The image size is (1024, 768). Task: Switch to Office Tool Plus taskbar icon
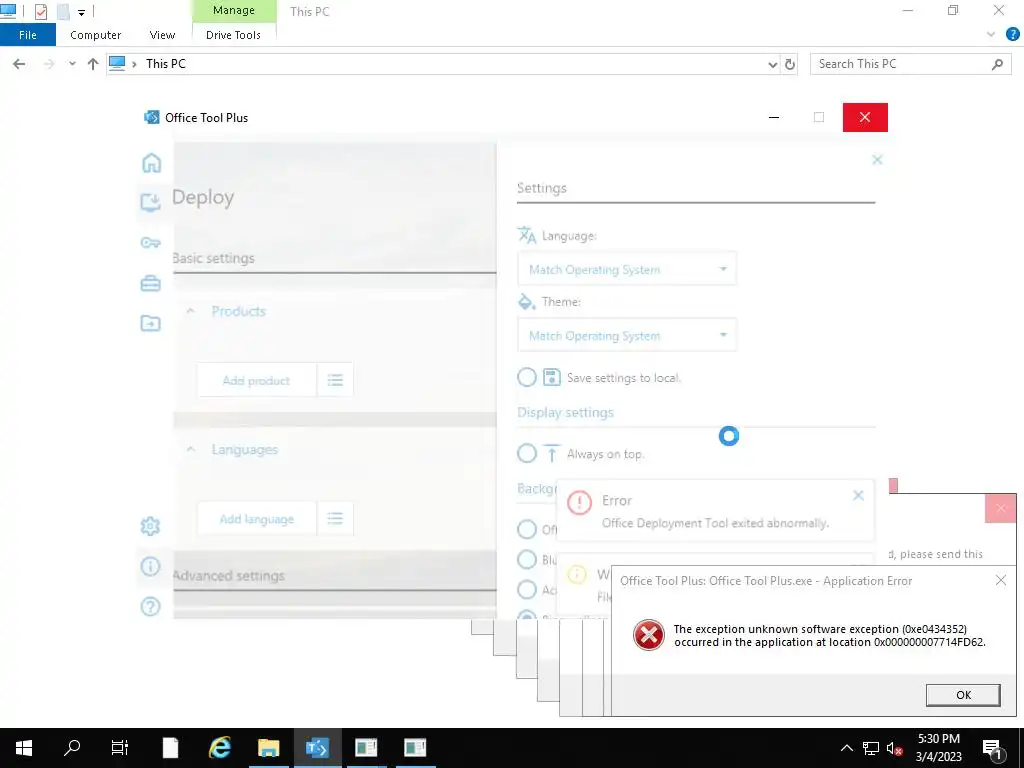(317, 748)
